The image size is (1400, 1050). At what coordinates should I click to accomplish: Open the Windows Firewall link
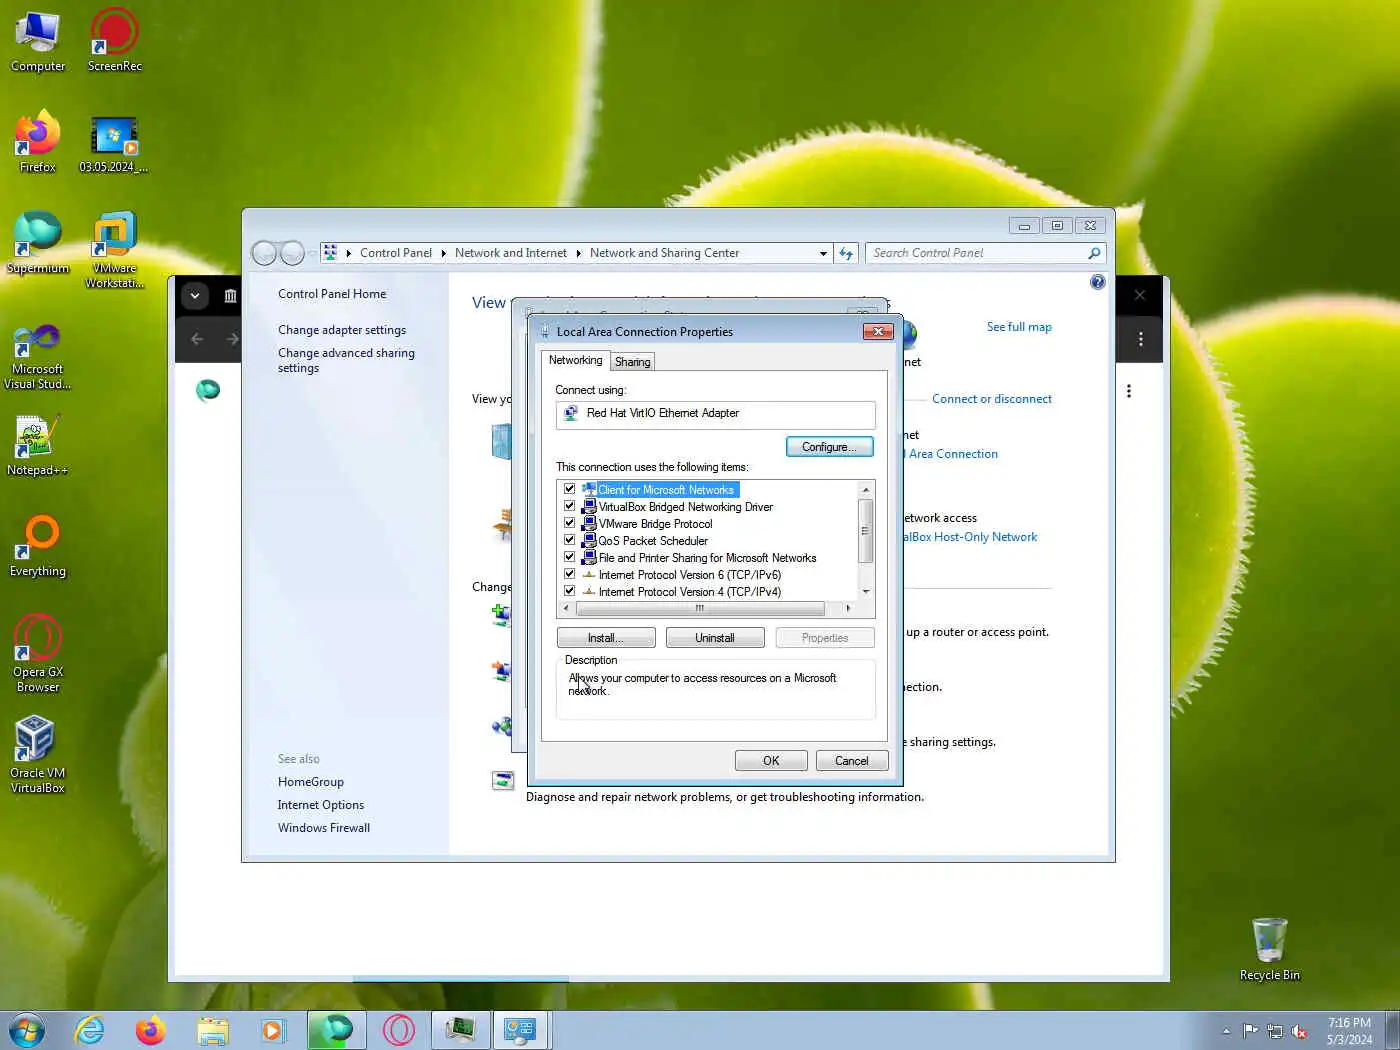pos(324,828)
